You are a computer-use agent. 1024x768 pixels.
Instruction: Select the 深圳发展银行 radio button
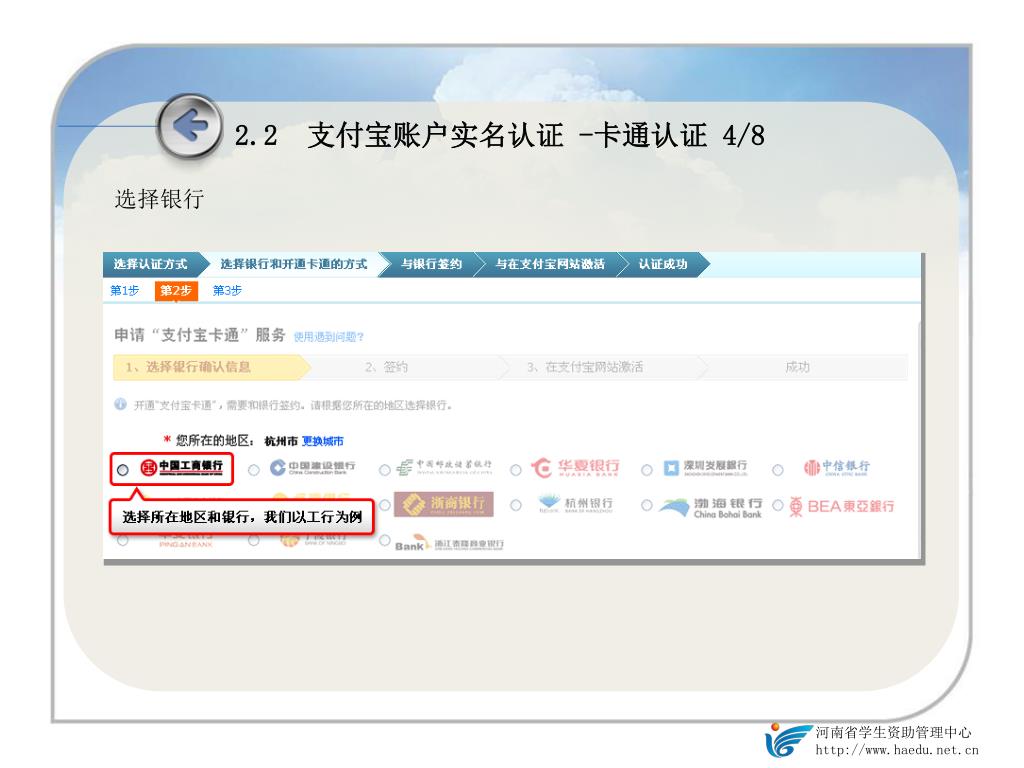[x=647, y=470]
